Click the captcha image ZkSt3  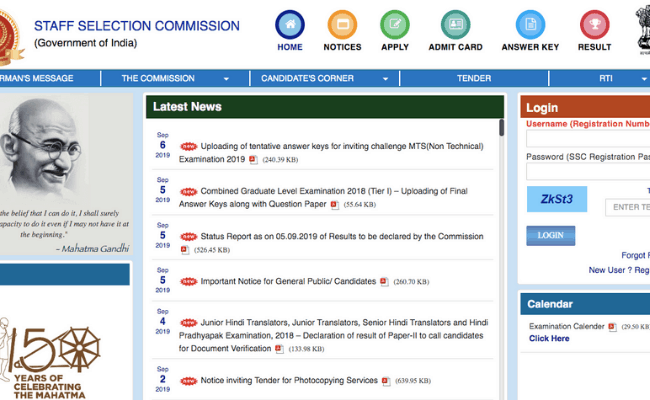pyautogui.click(x=557, y=199)
